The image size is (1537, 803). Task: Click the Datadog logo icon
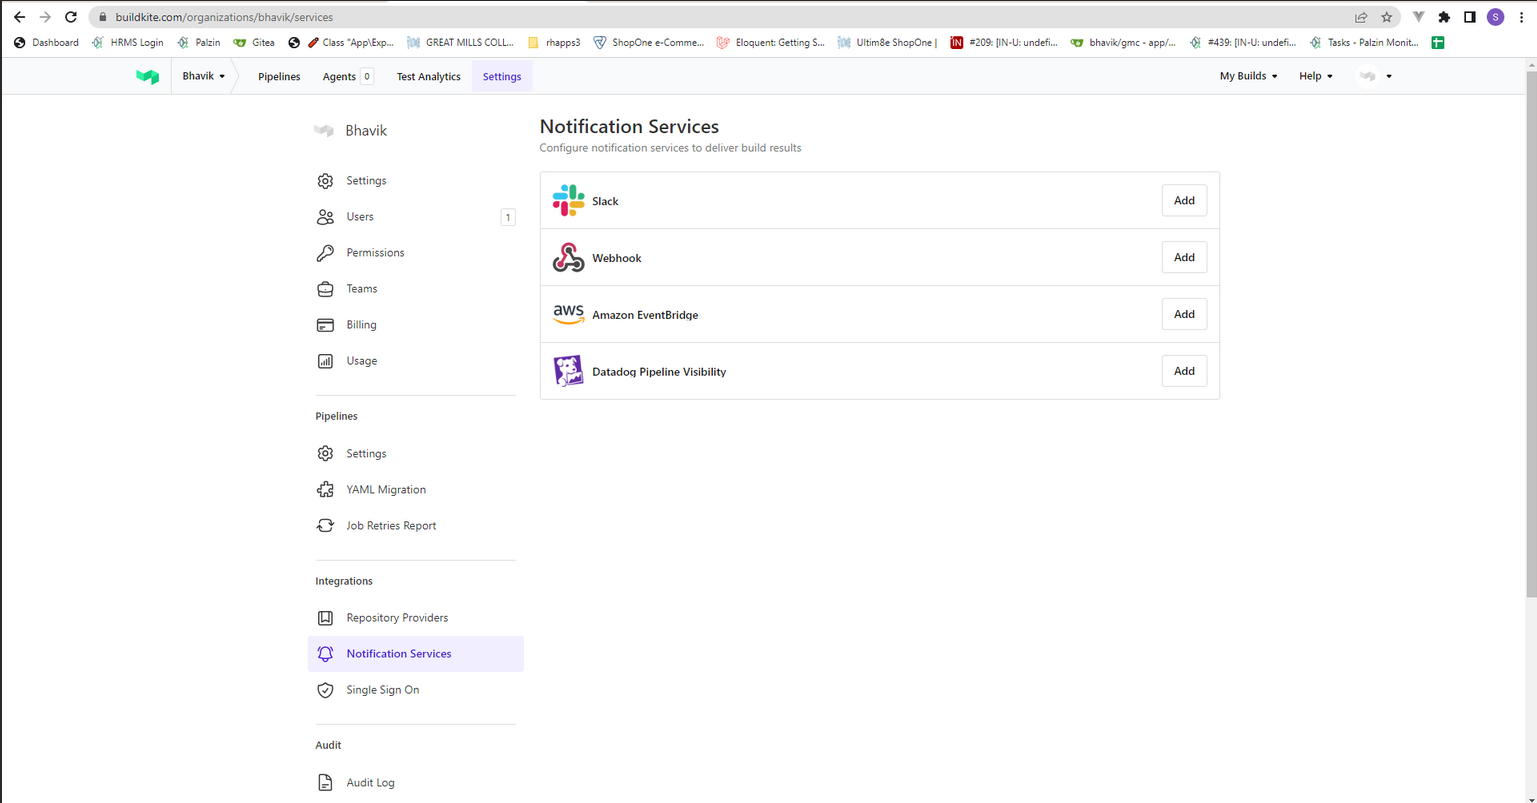pos(568,371)
